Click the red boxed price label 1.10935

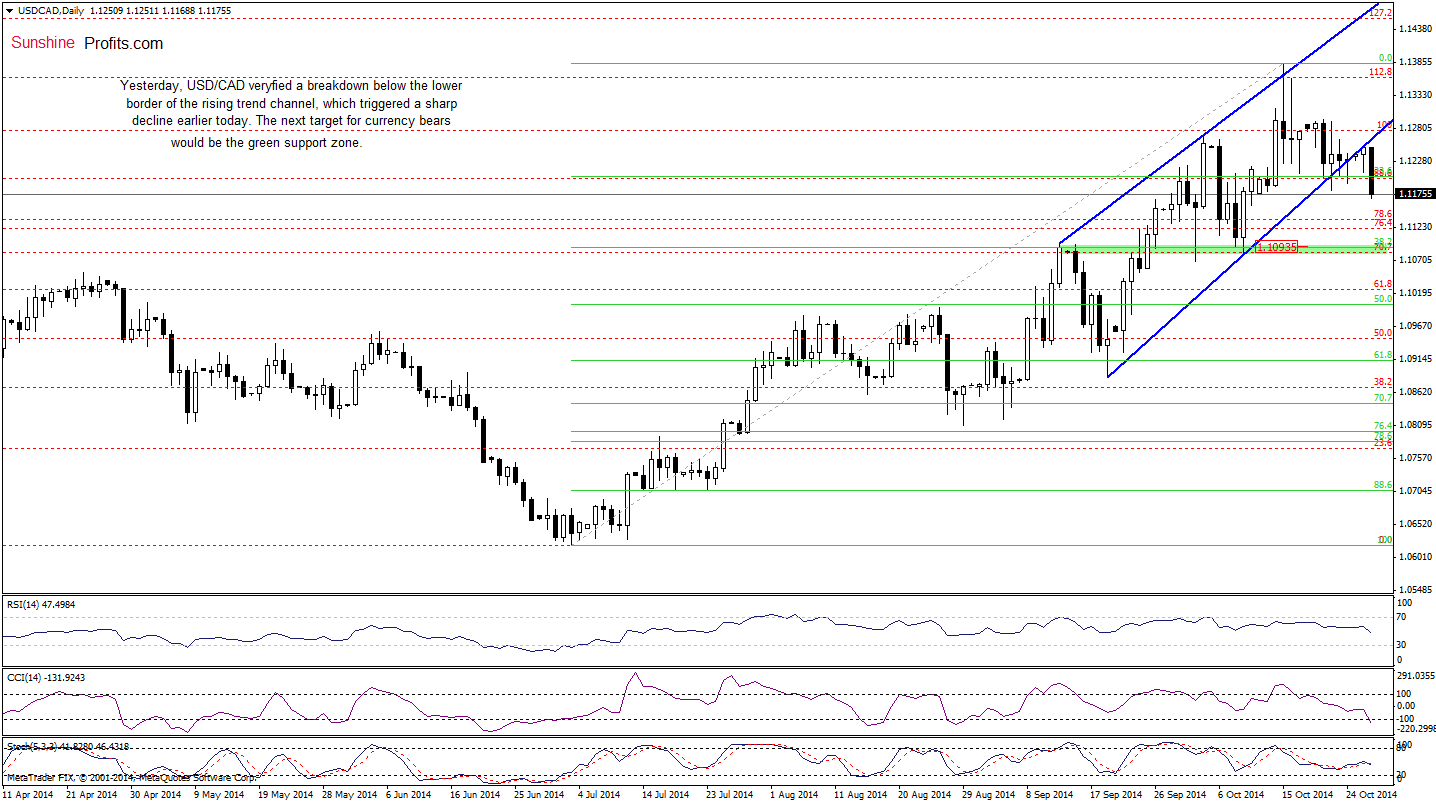tap(1277, 246)
